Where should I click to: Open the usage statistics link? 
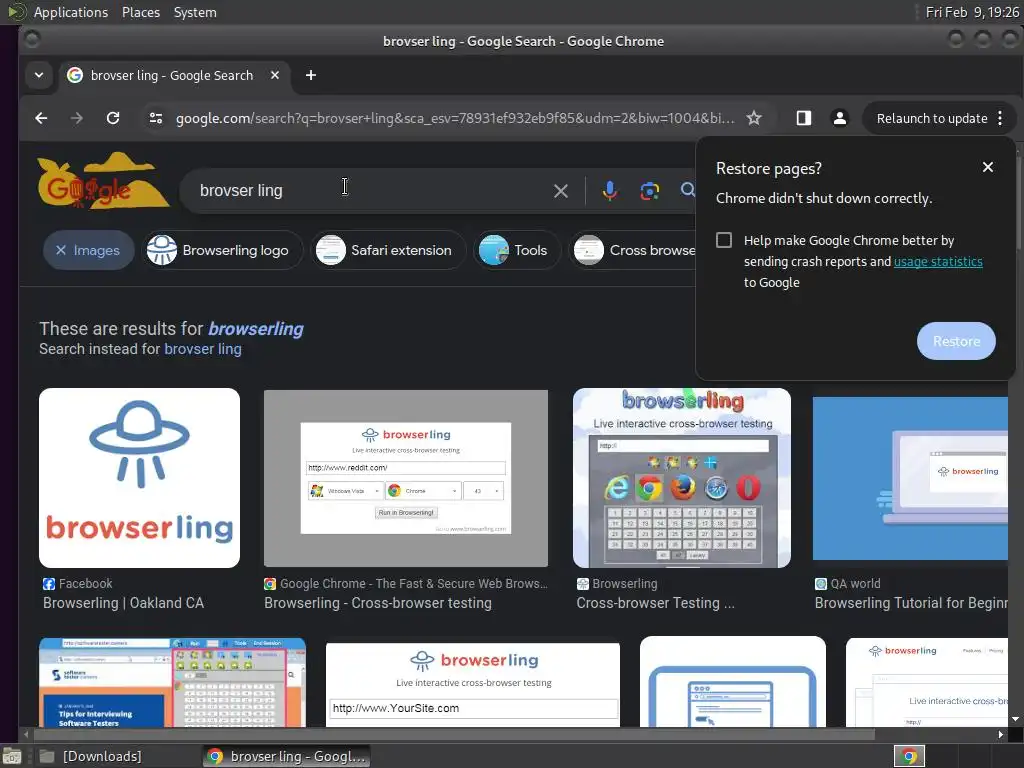(x=938, y=261)
